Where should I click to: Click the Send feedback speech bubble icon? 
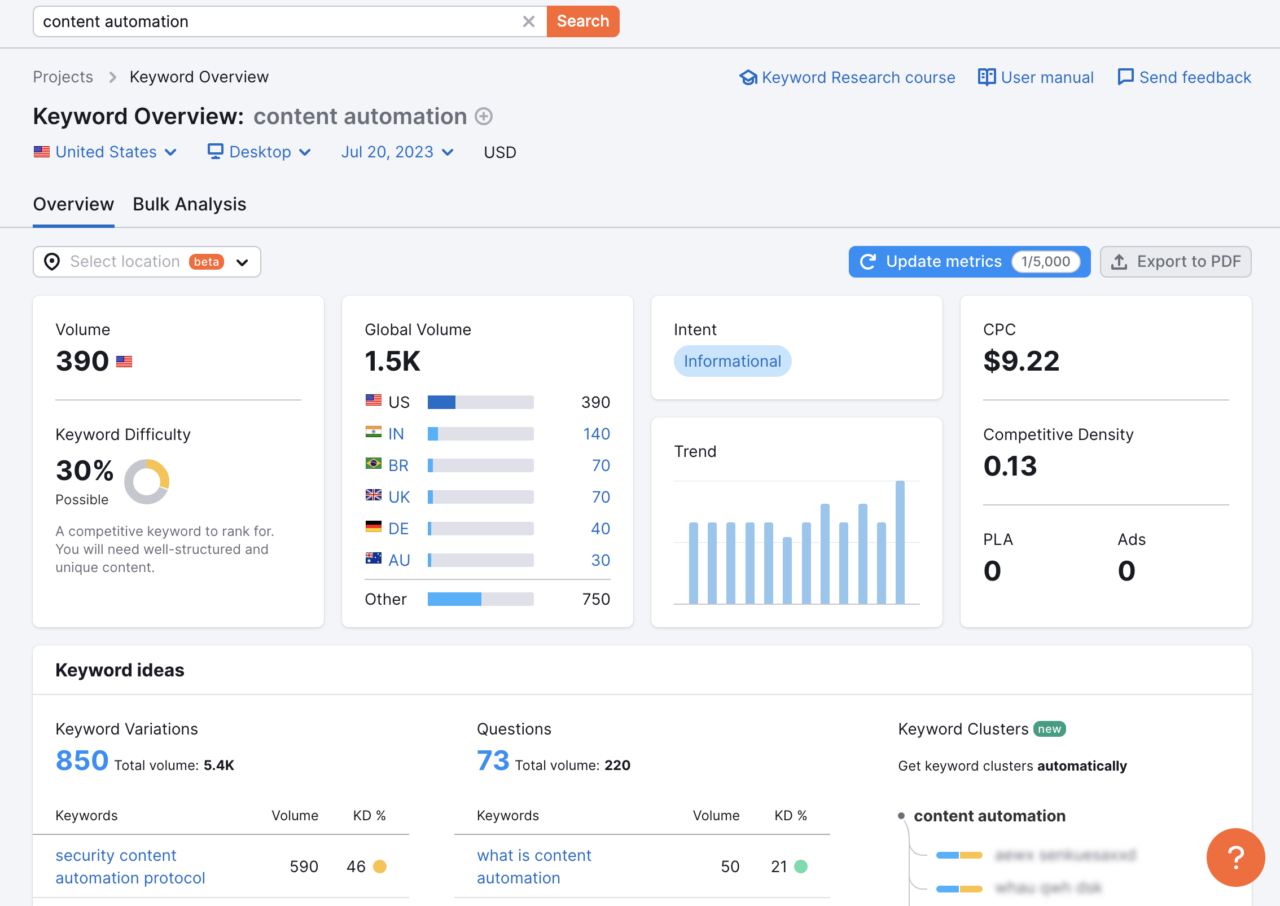1126,77
